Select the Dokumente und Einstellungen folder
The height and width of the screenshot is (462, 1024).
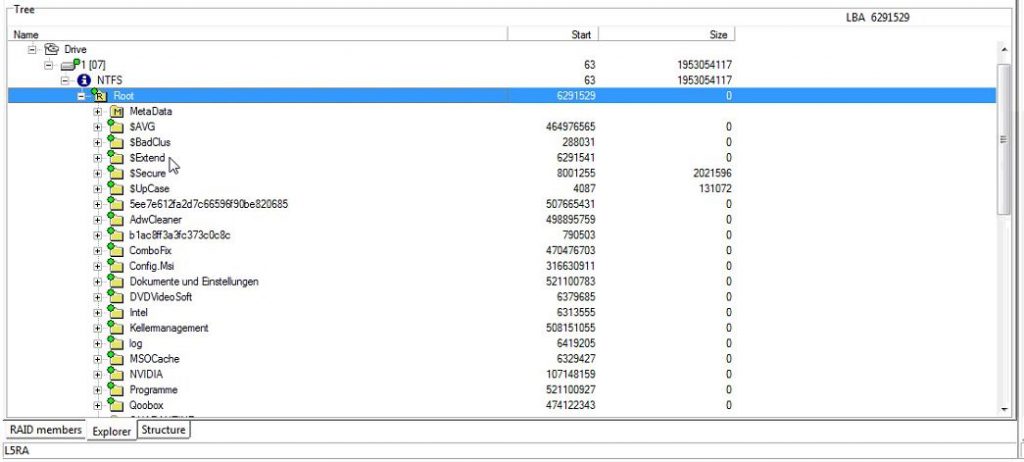point(194,282)
